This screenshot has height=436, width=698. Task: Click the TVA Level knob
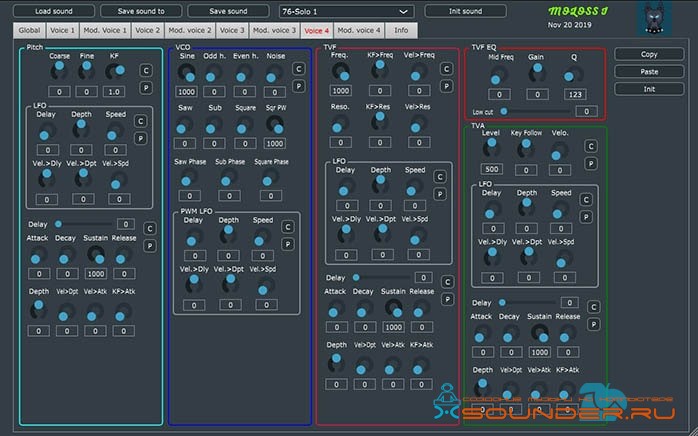click(x=491, y=148)
